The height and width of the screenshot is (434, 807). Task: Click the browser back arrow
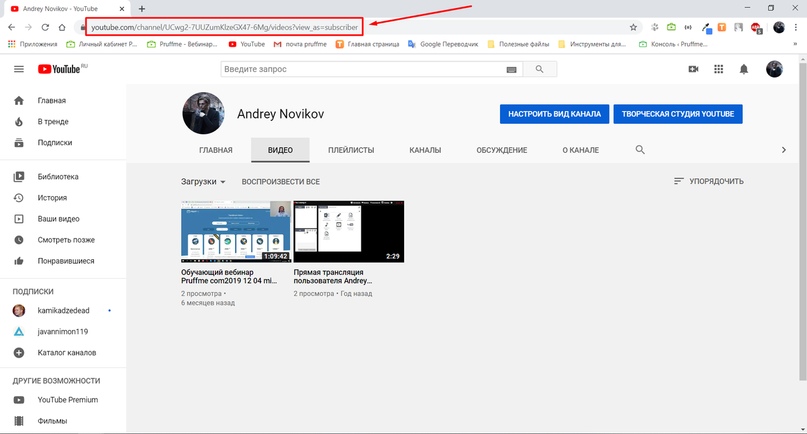coord(11,27)
